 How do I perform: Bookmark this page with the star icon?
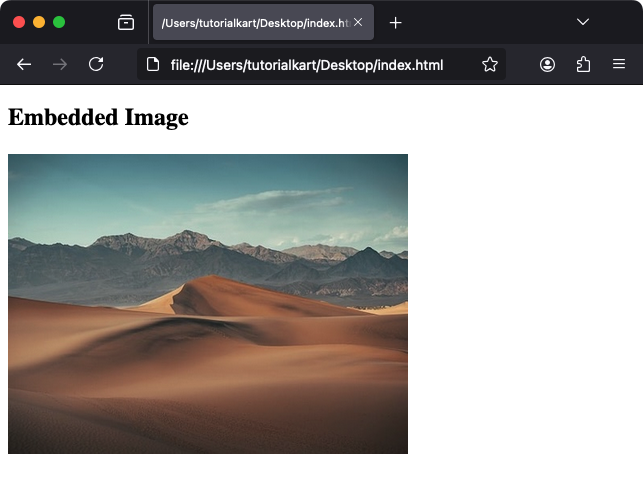point(489,64)
